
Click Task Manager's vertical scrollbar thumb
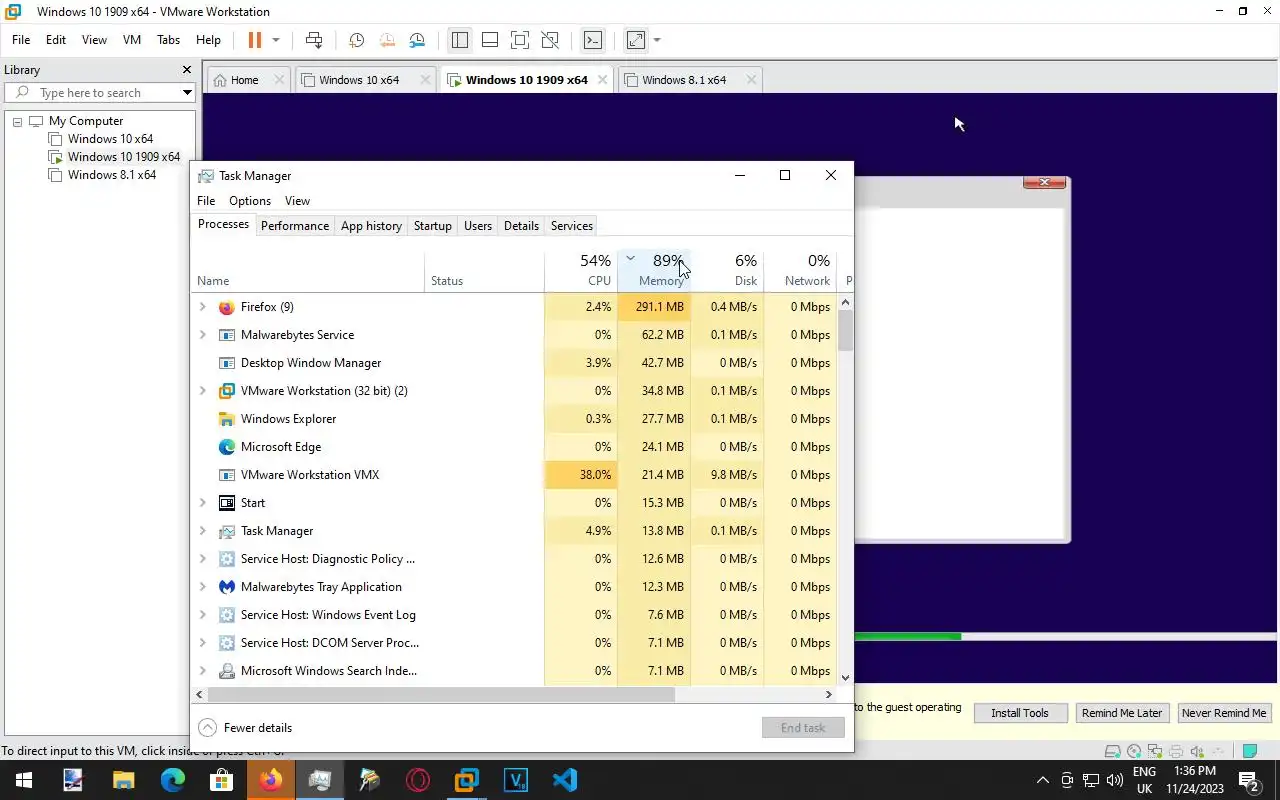click(846, 331)
